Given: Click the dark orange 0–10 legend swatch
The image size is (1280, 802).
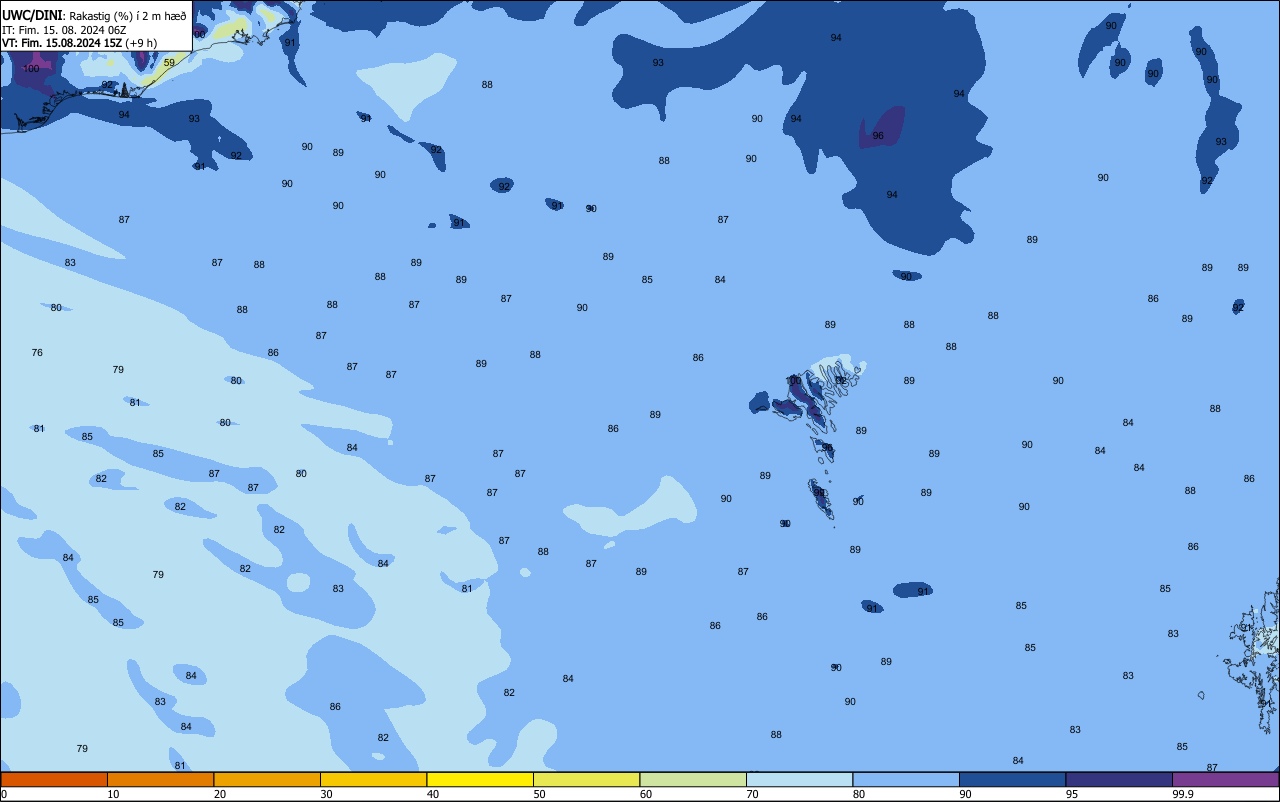Looking at the screenshot, I should pos(54,779).
